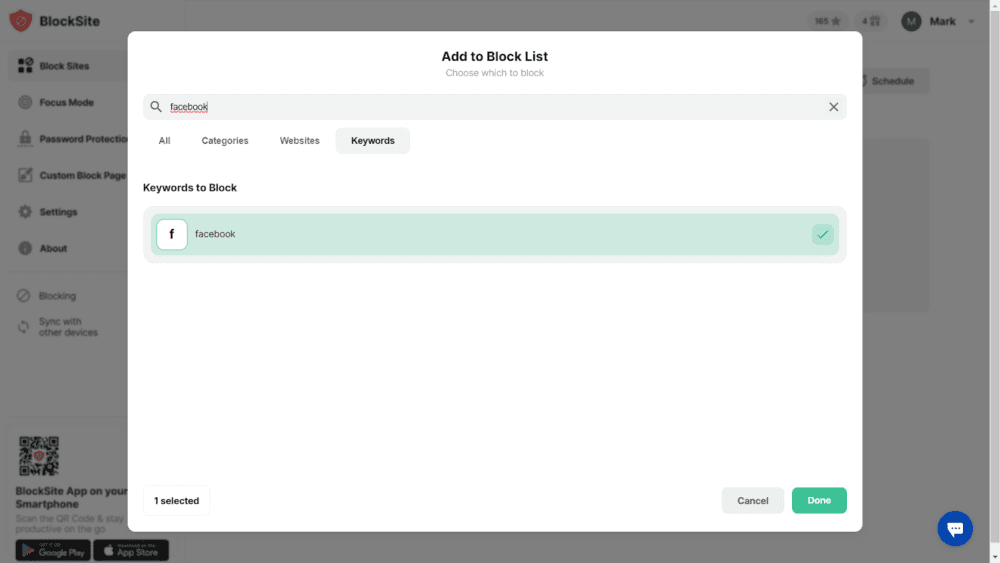Open the Websites tab

pyautogui.click(x=299, y=141)
